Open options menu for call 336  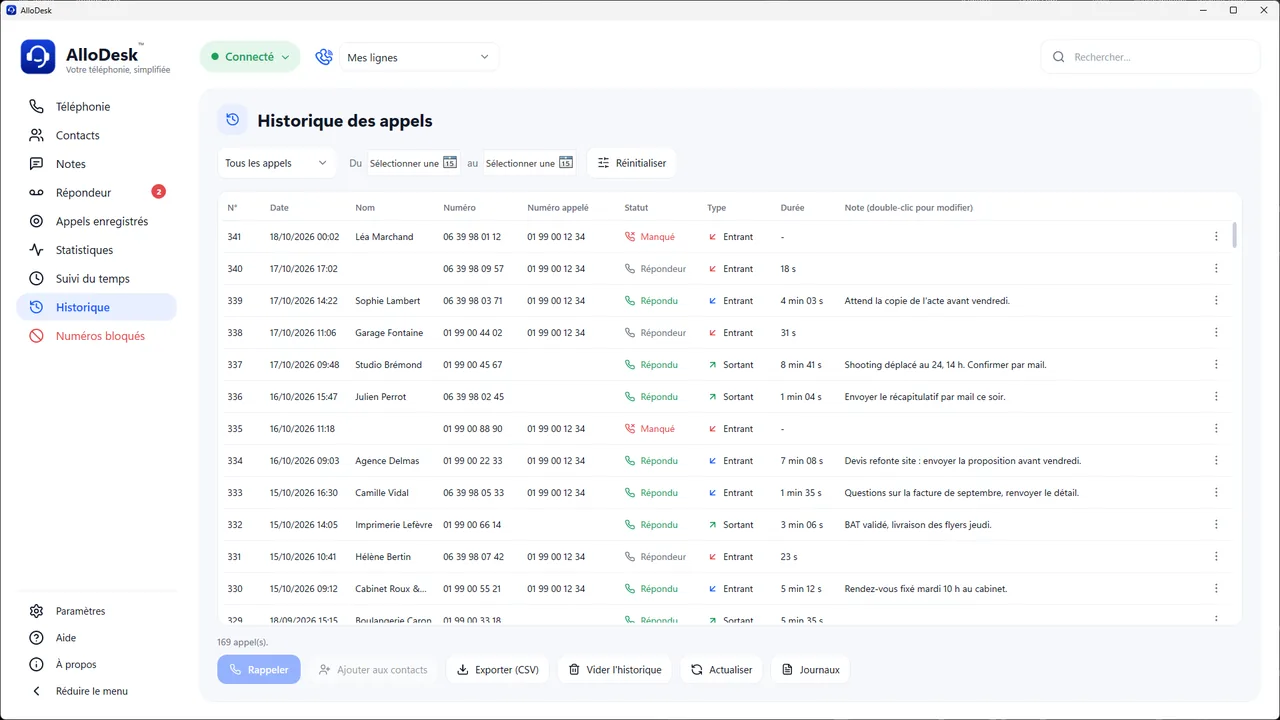[1216, 397]
